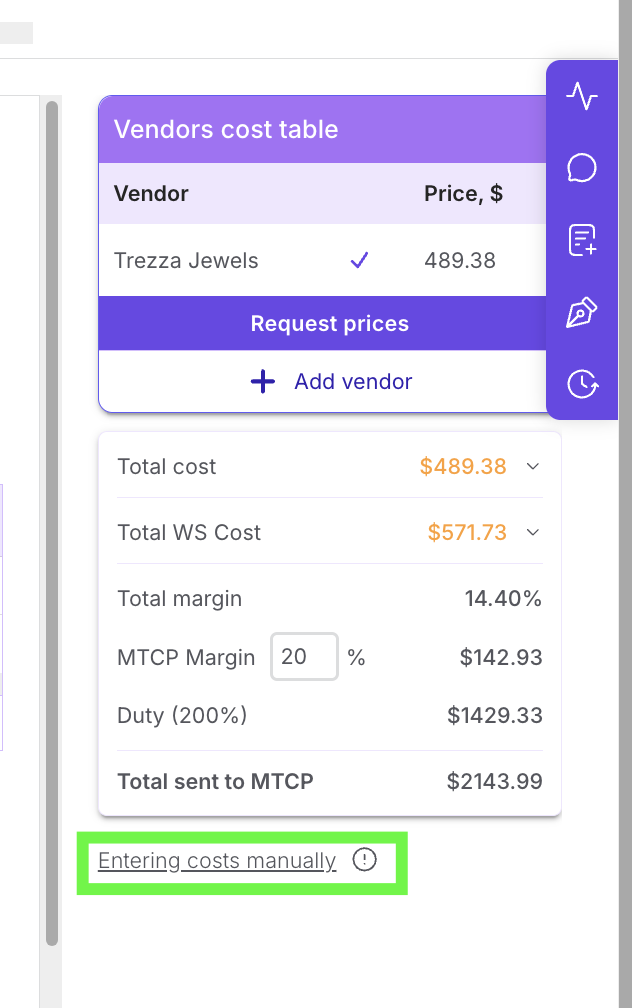Open the history clock icon
Image resolution: width=632 pixels, height=1008 pixels.
coord(582,383)
